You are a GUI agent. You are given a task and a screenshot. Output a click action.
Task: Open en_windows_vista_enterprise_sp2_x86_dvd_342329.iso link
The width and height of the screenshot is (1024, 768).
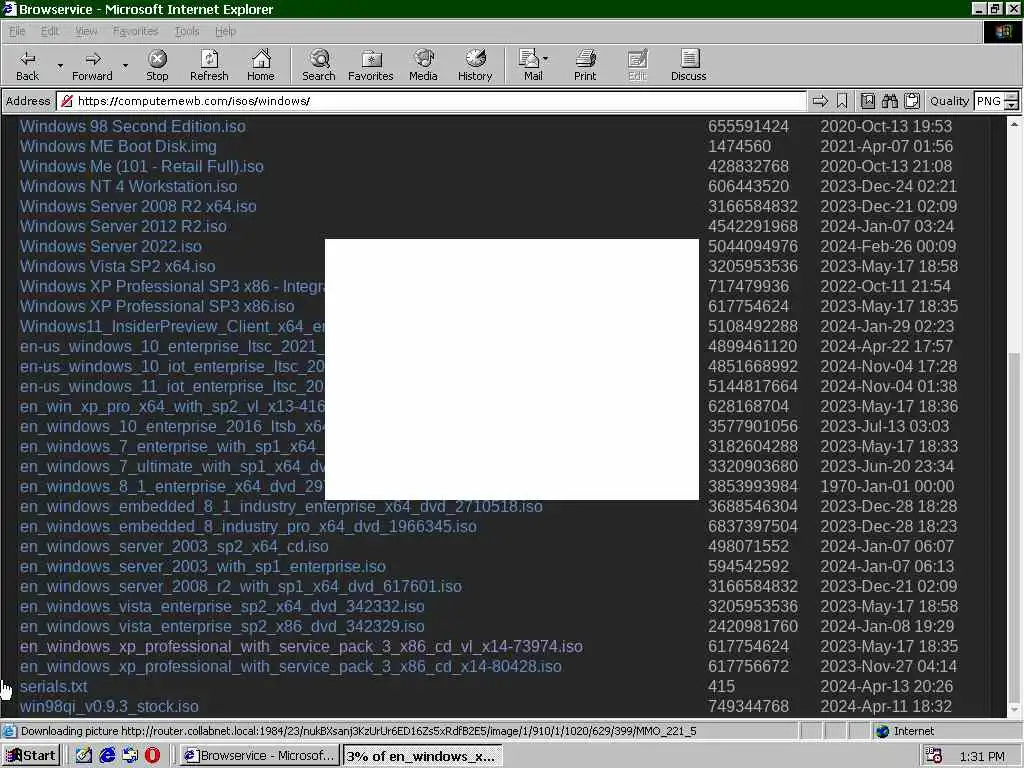tap(222, 627)
